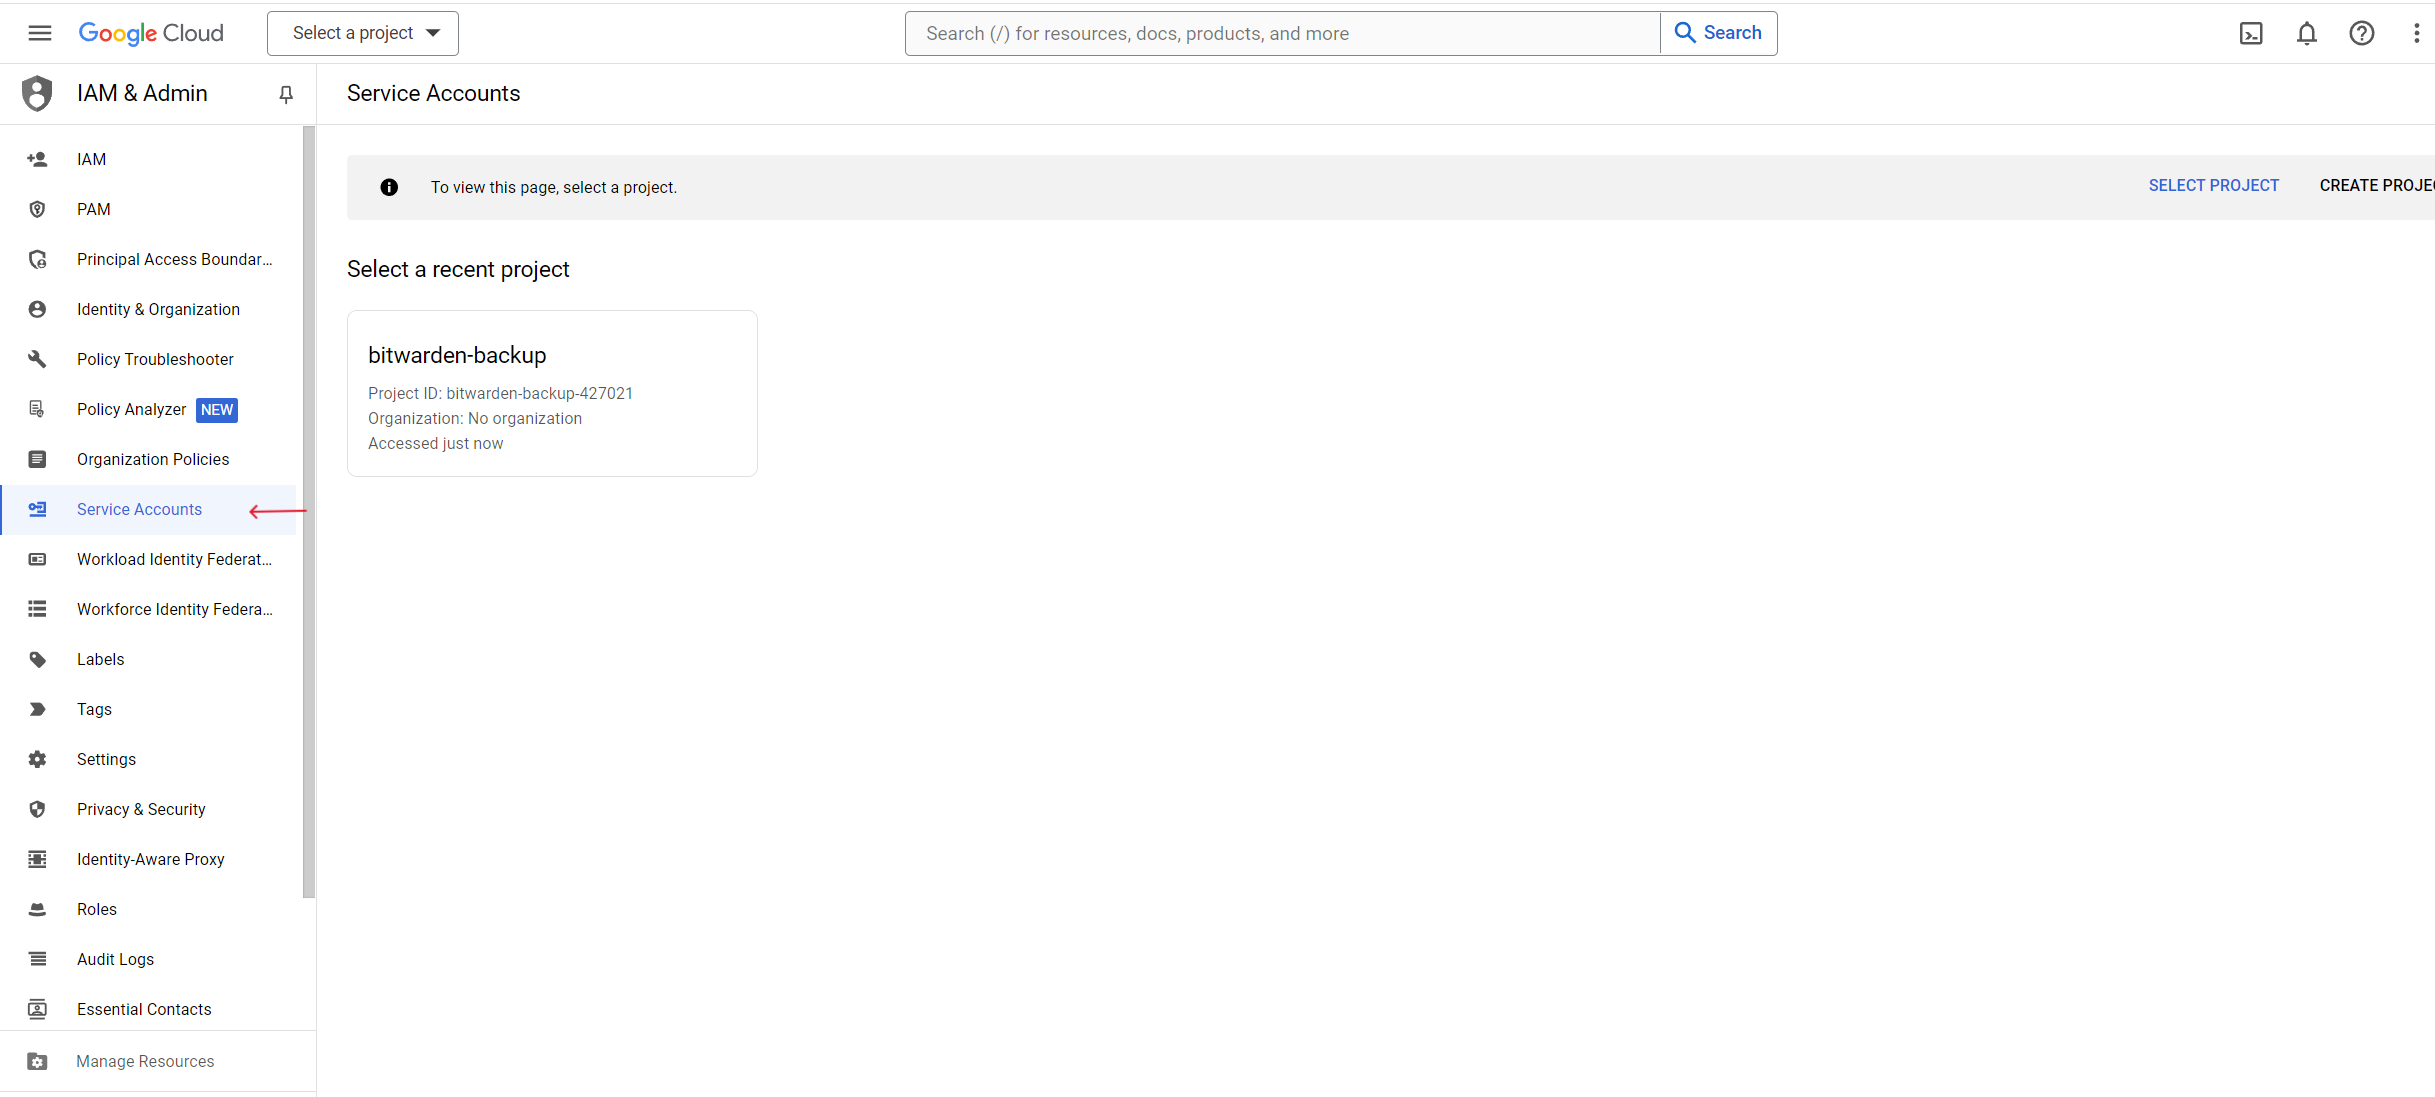Click the Identity & Organization person icon
The height and width of the screenshot is (1097, 2435).
click(37, 309)
